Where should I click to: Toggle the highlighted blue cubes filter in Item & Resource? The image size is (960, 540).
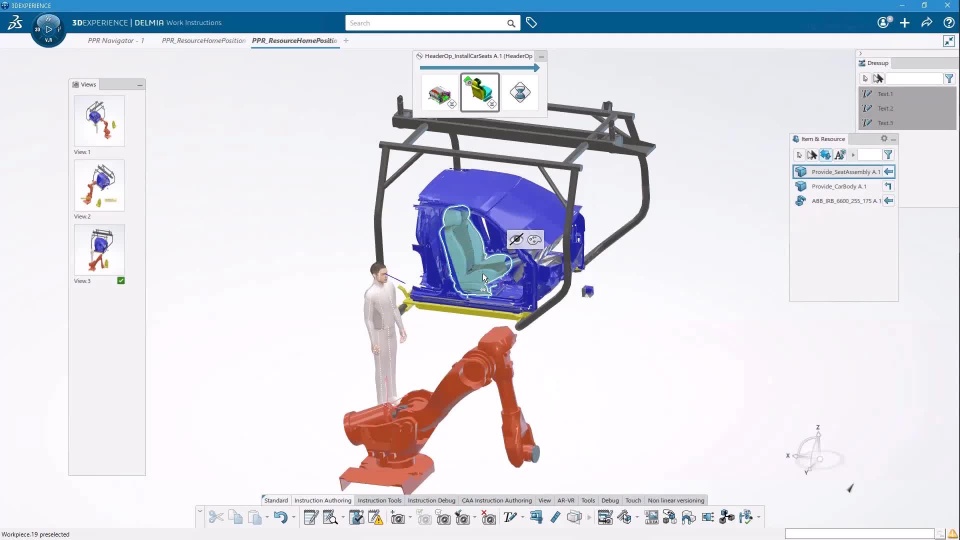click(825, 155)
